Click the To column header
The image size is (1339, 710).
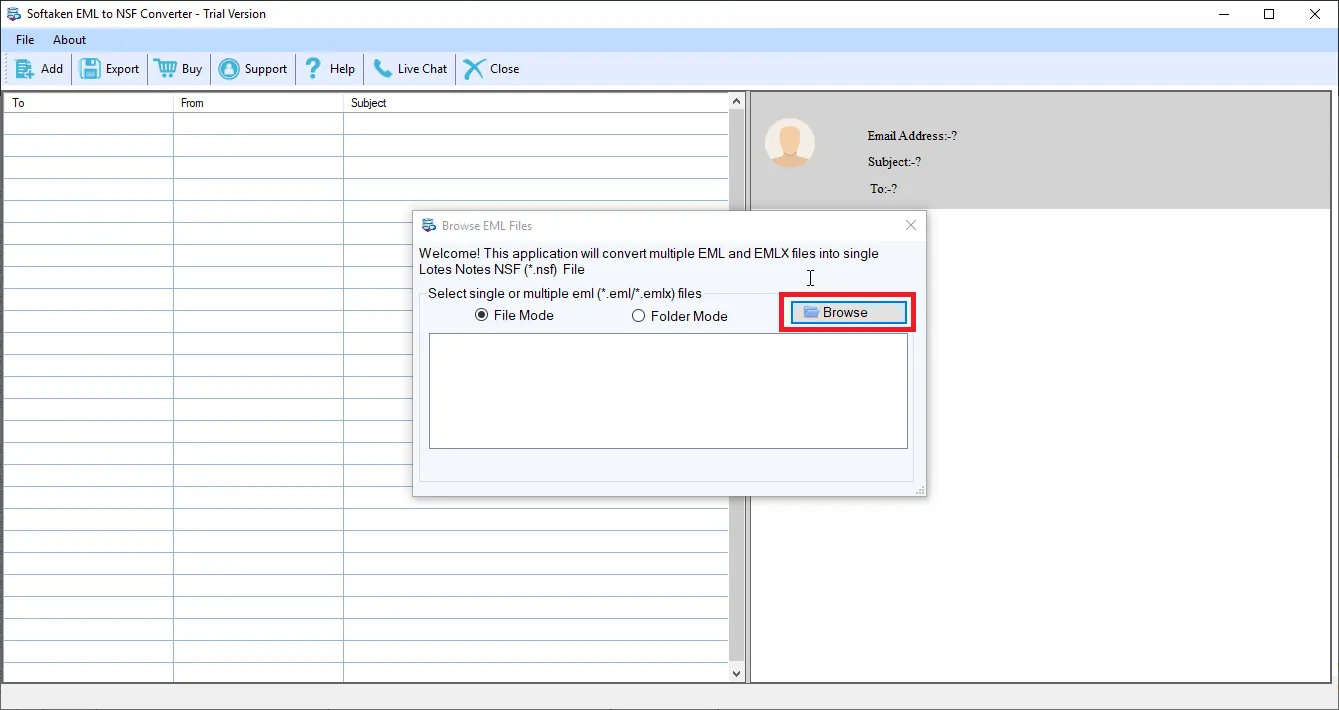click(x=88, y=103)
